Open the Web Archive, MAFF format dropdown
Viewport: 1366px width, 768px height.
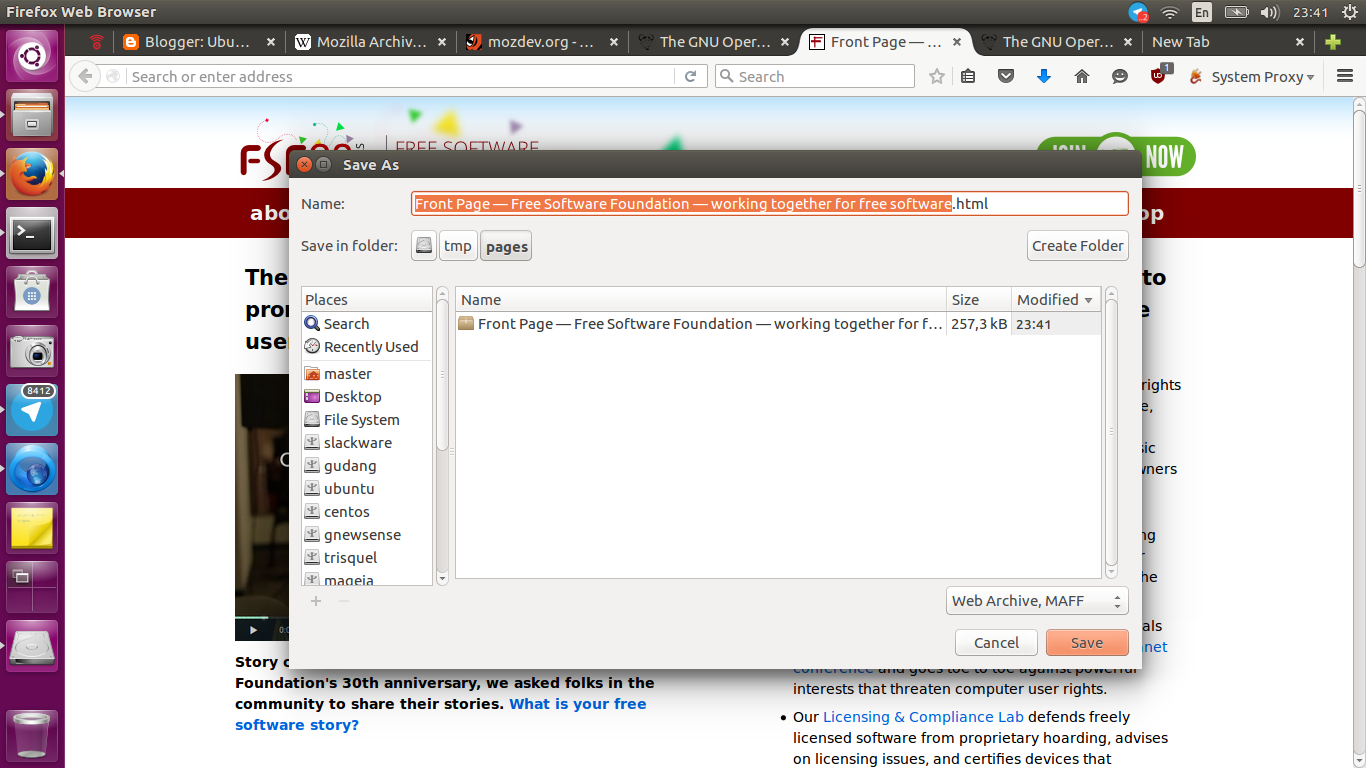click(1037, 600)
